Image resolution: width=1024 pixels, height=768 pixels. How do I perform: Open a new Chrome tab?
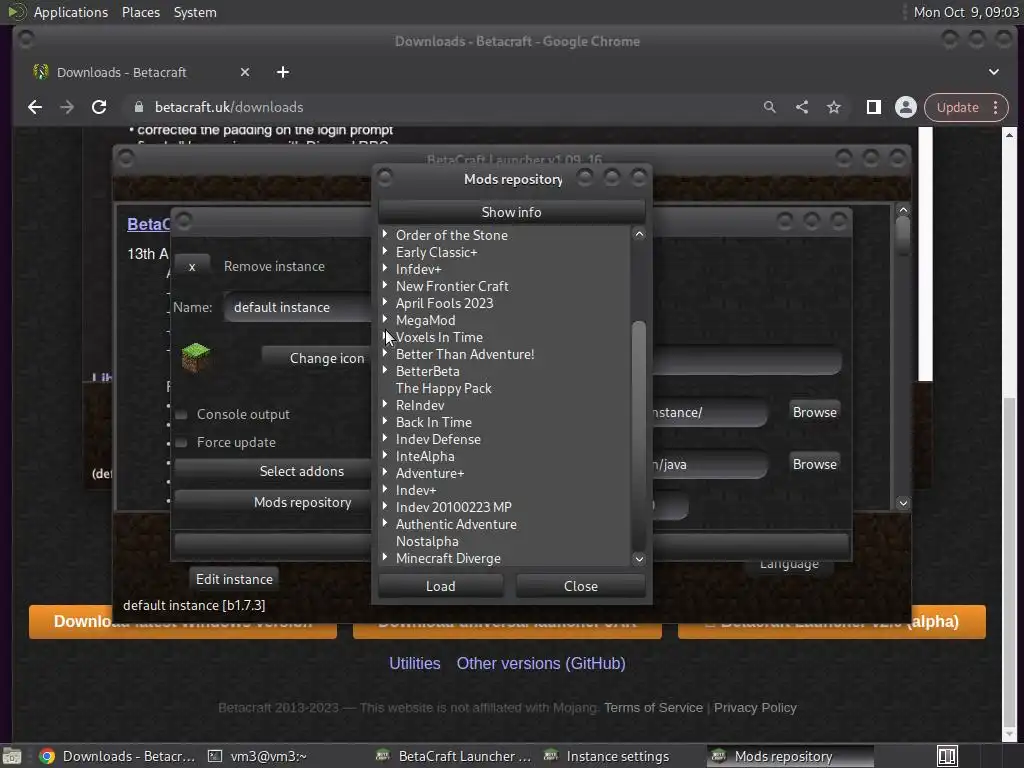(x=283, y=72)
